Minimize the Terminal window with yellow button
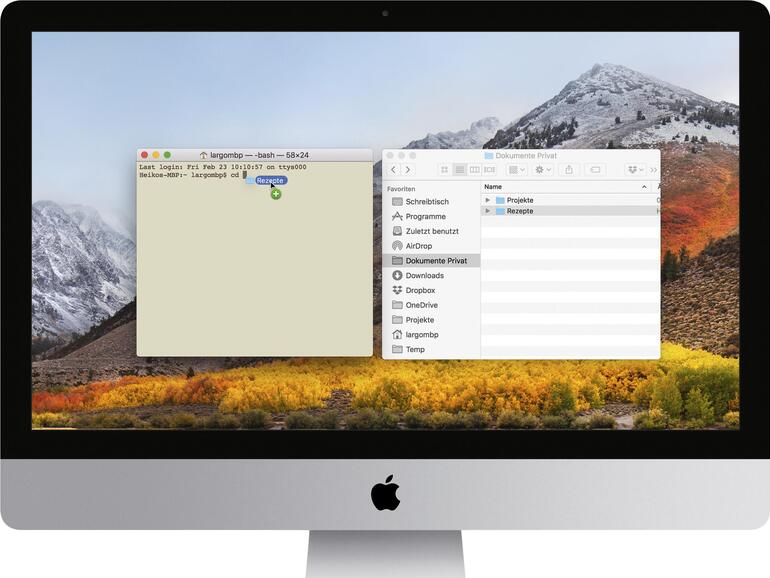The image size is (770, 578). tap(156, 155)
